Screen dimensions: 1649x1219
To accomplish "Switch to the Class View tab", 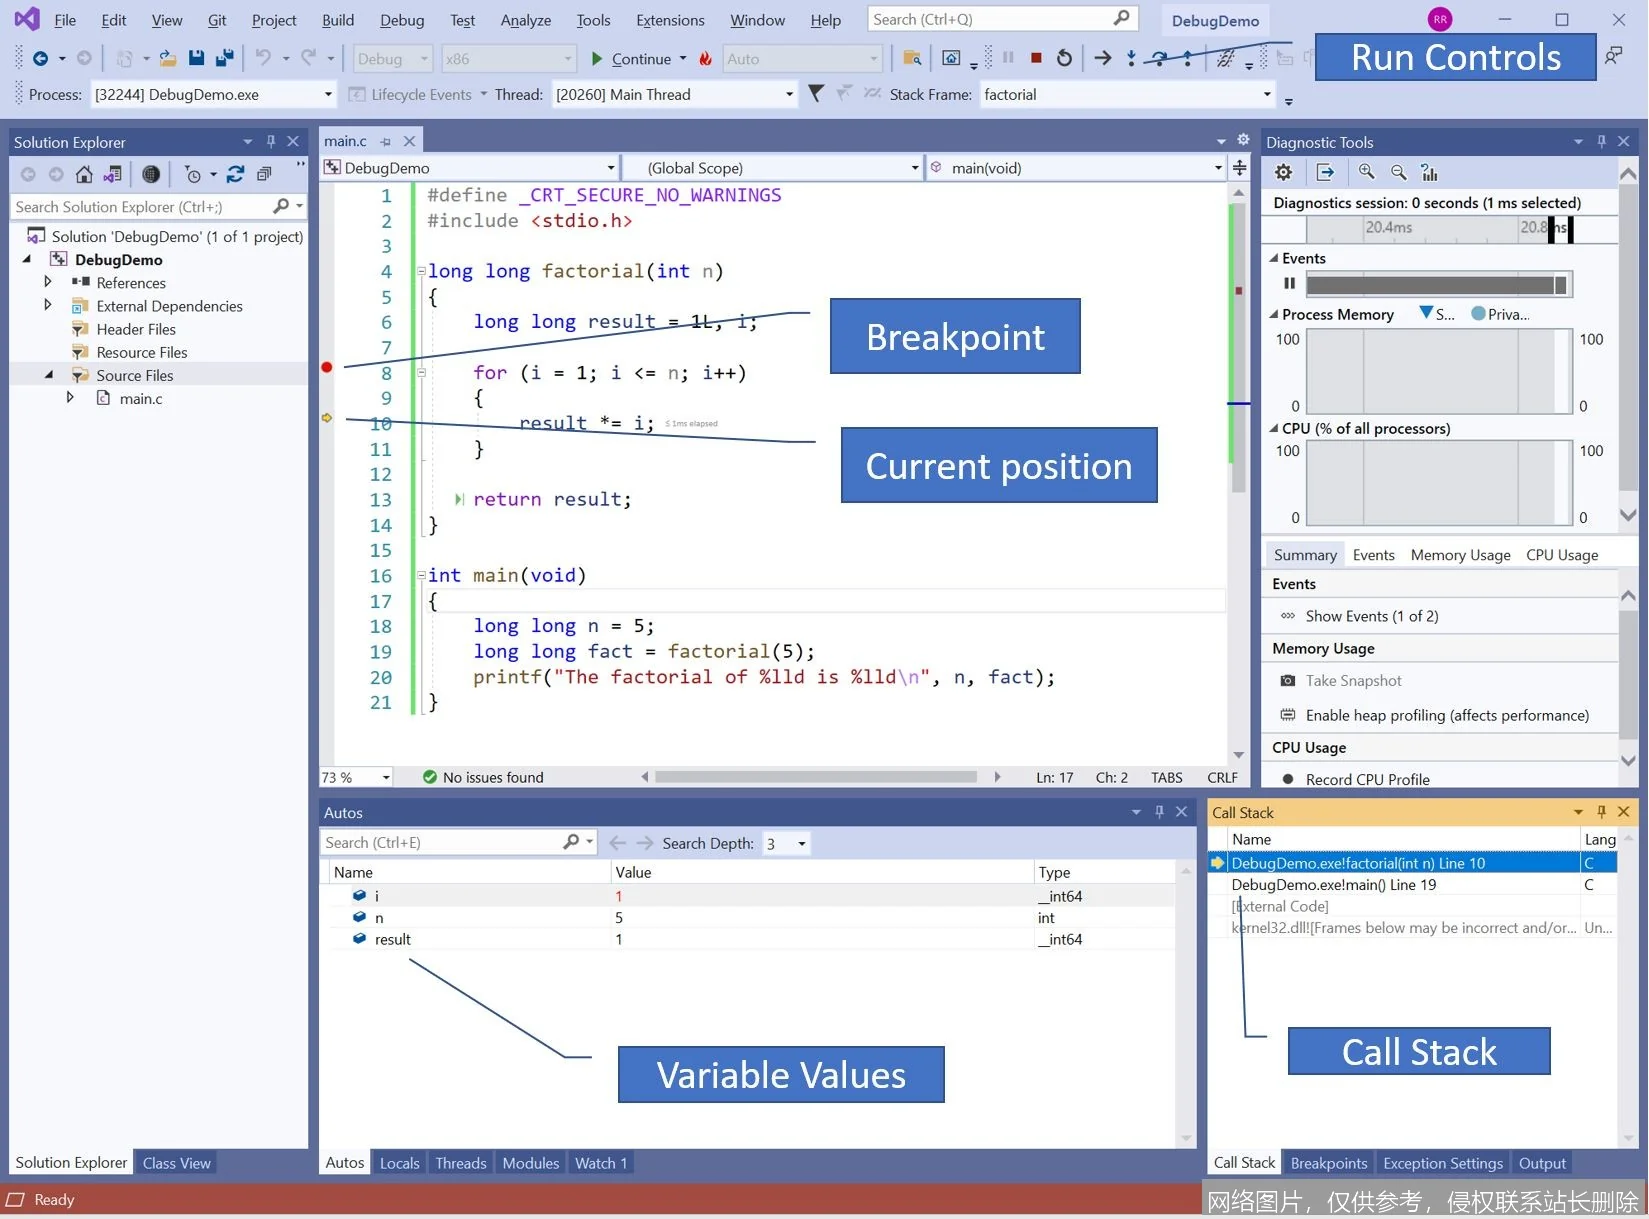I will point(176,1163).
